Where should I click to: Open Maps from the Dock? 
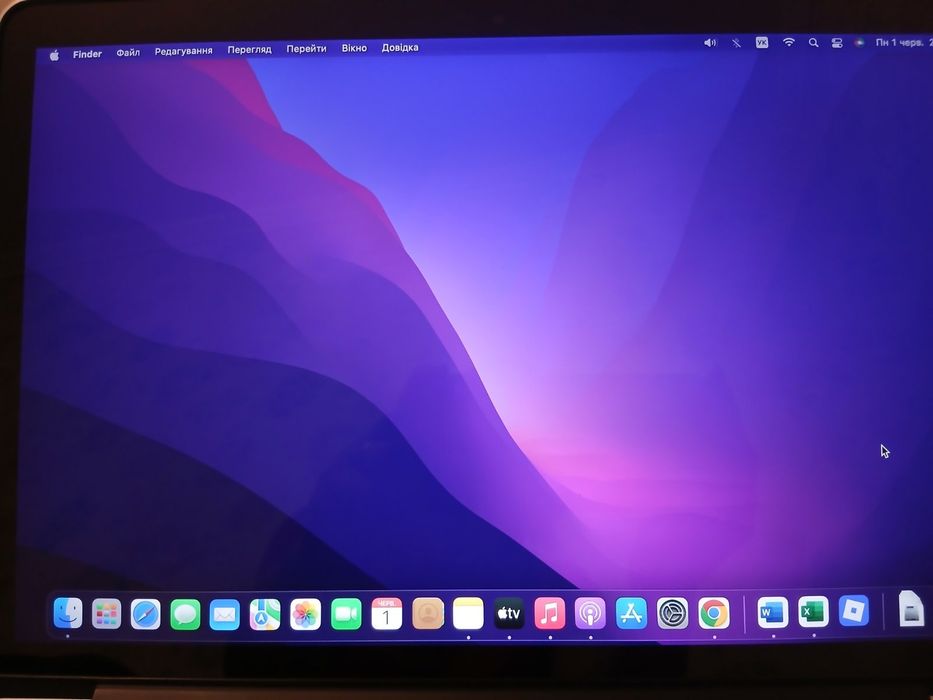(265, 614)
